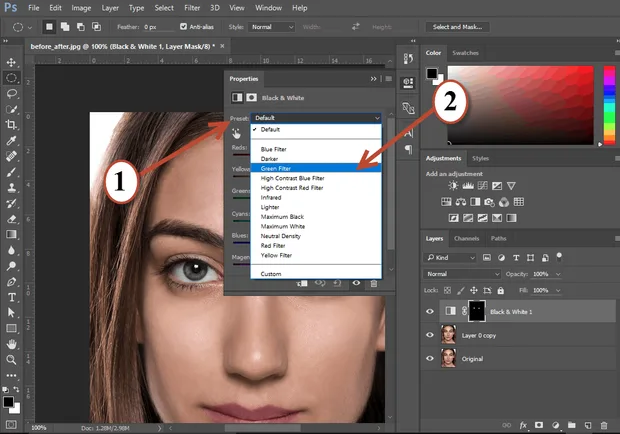Hide the Black & White 1 layer
Screen dimensions: 620x434
(430, 311)
